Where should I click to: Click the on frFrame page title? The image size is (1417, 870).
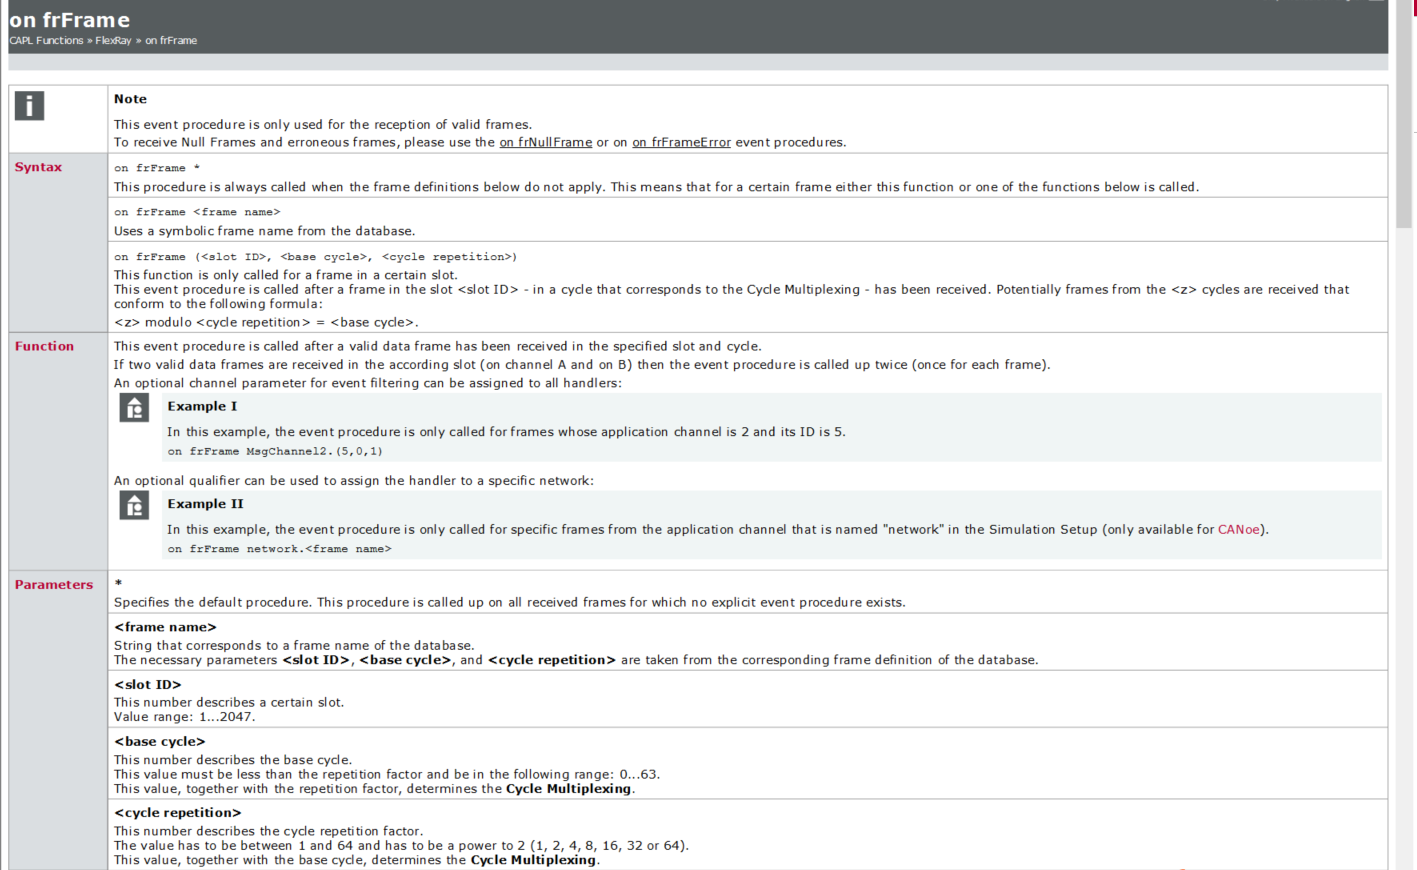click(x=69, y=19)
